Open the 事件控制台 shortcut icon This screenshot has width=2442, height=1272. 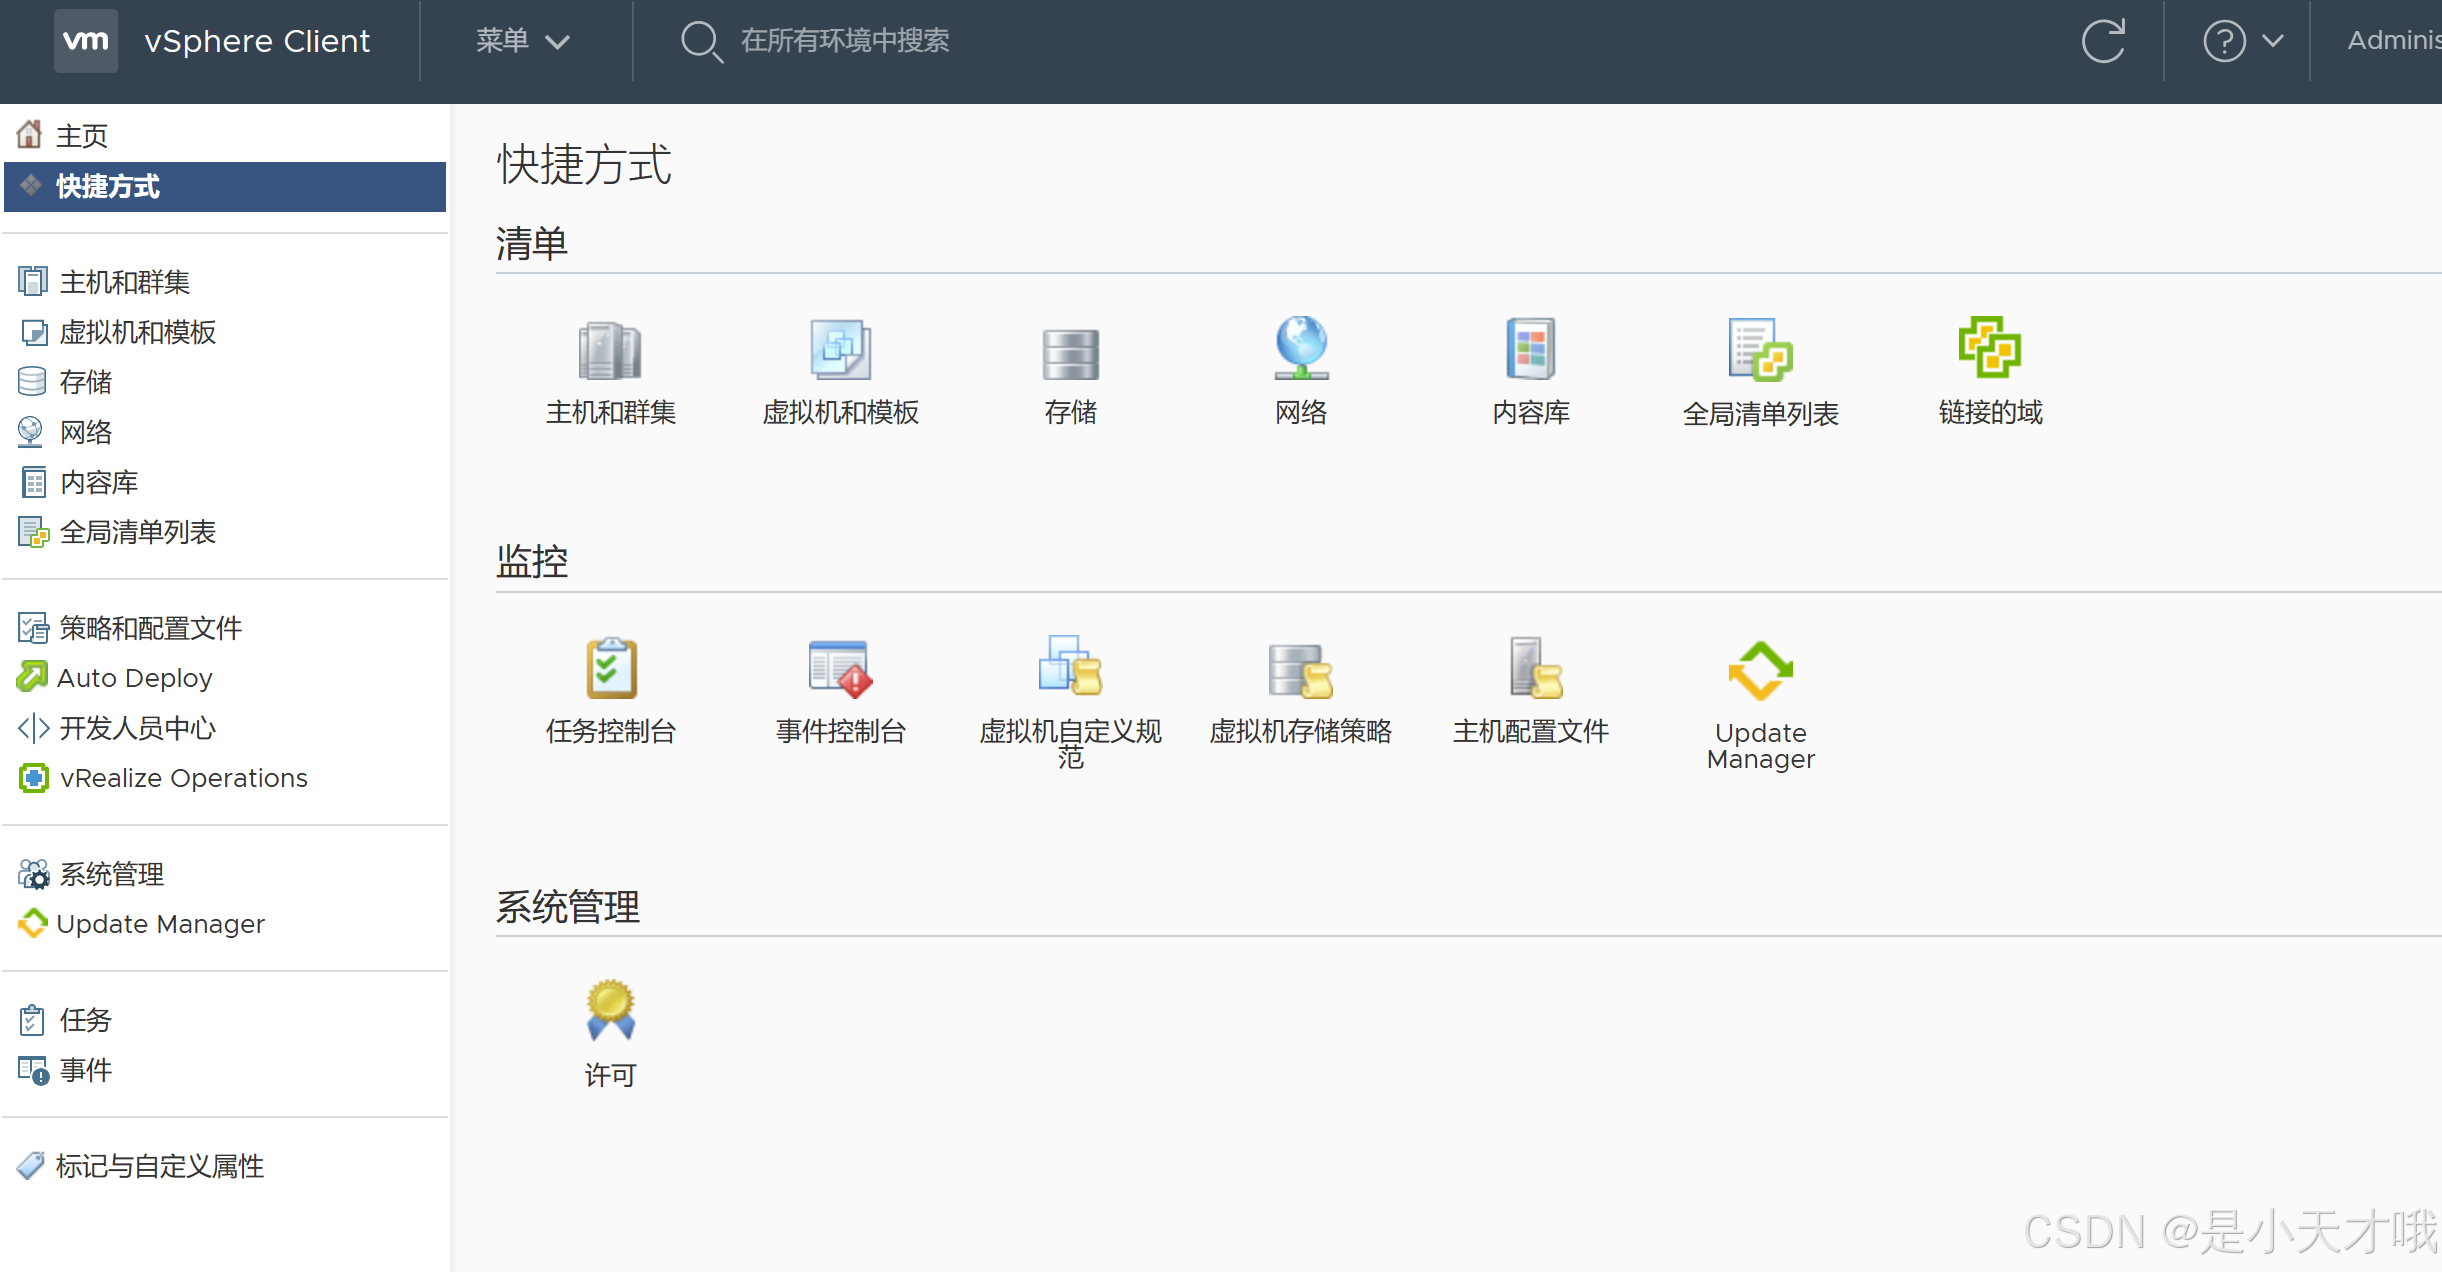click(840, 668)
